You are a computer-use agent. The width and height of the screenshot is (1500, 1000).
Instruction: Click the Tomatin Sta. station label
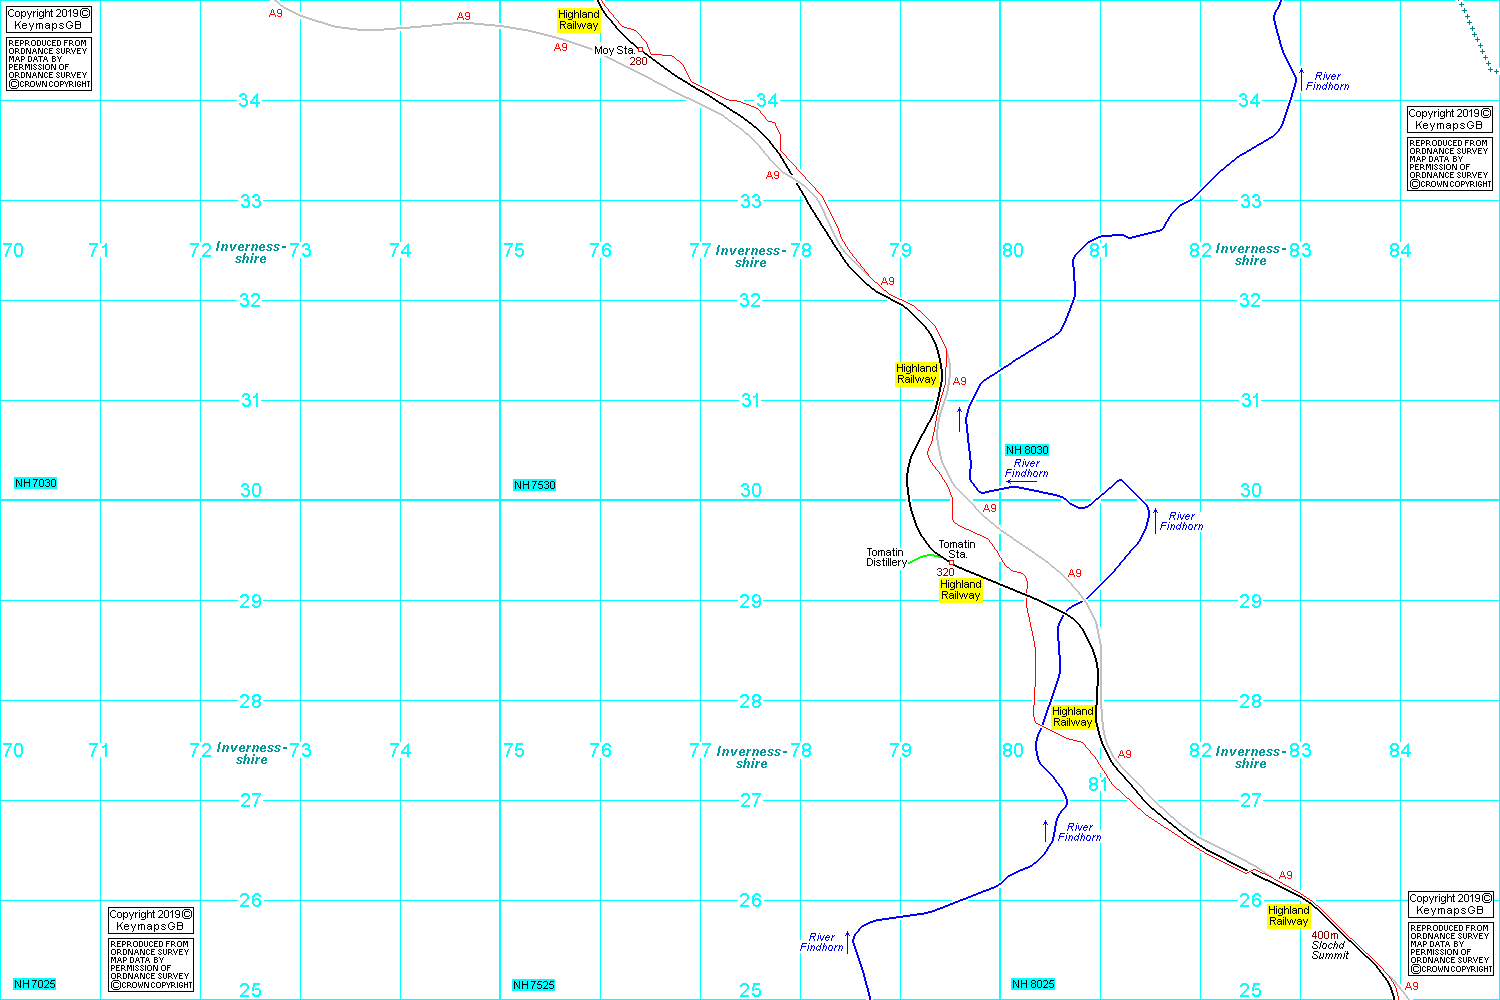coord(957,549)
